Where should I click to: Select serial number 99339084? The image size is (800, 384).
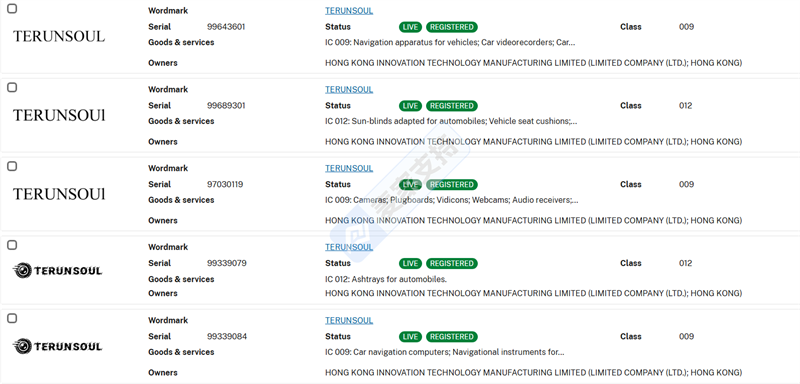[x=227, y=337]
